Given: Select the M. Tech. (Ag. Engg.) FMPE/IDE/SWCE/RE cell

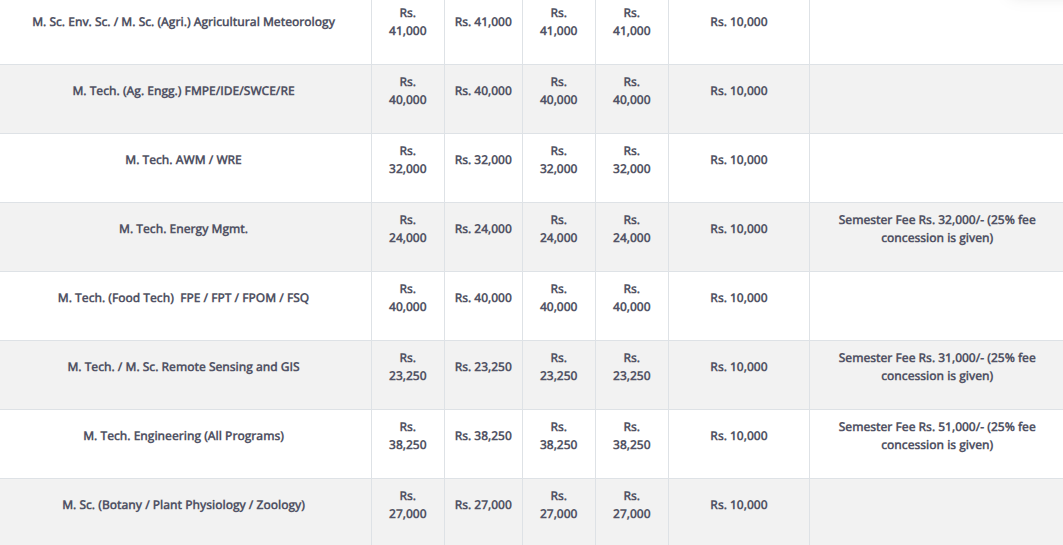Looking at the screenshot, I should 184,91.
